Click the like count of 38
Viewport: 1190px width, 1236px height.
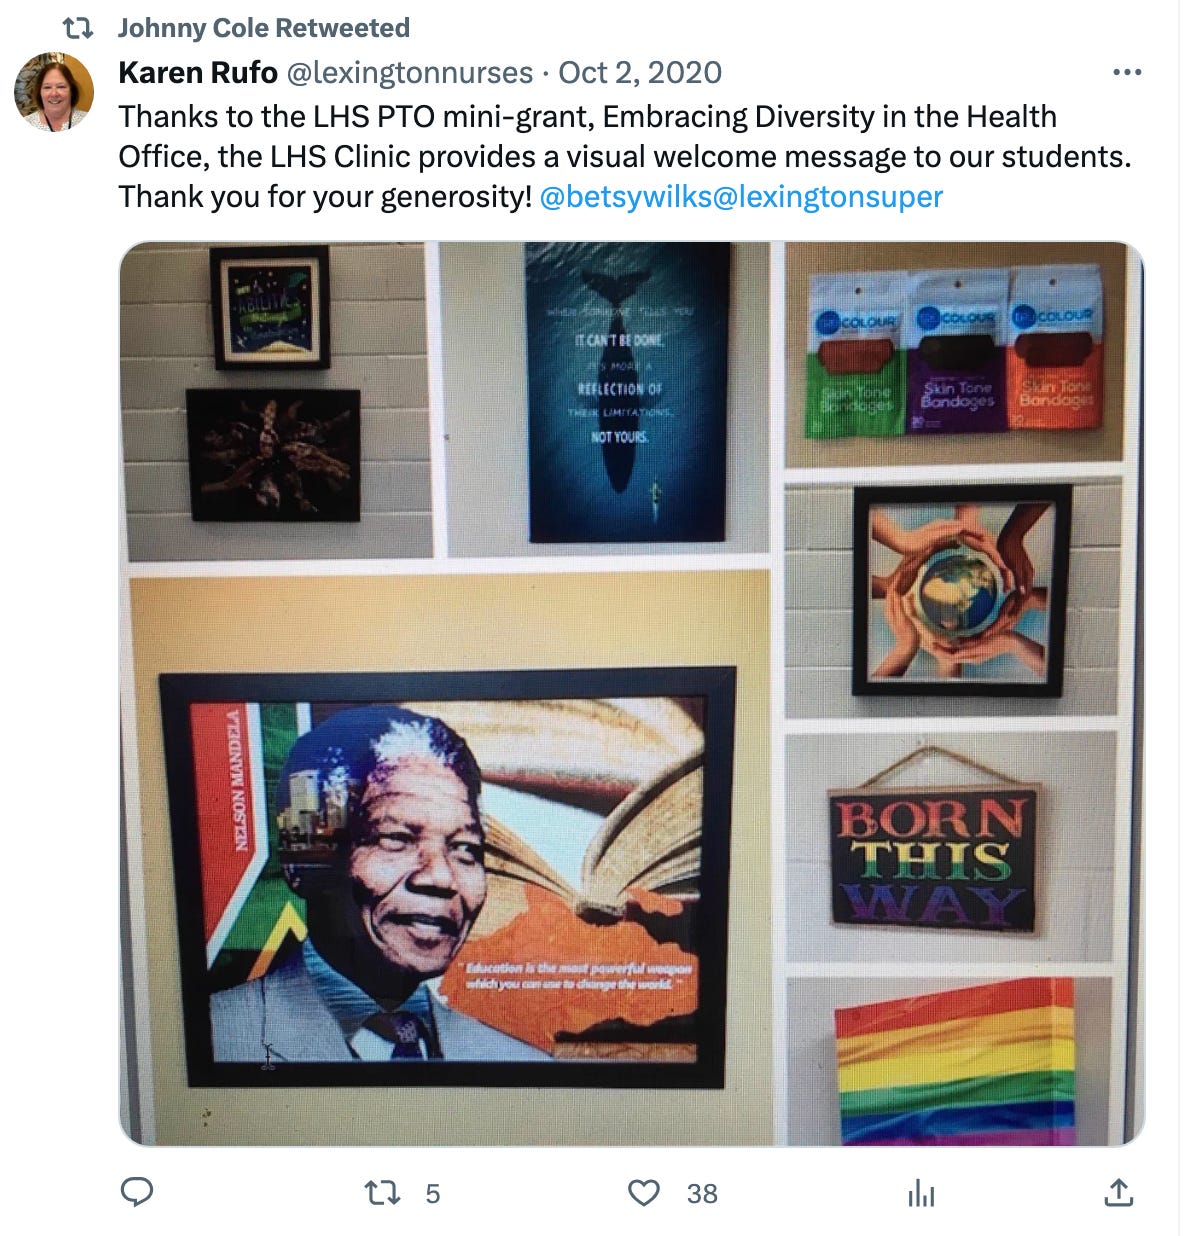pyautogui.click(x=702, y=1194)
